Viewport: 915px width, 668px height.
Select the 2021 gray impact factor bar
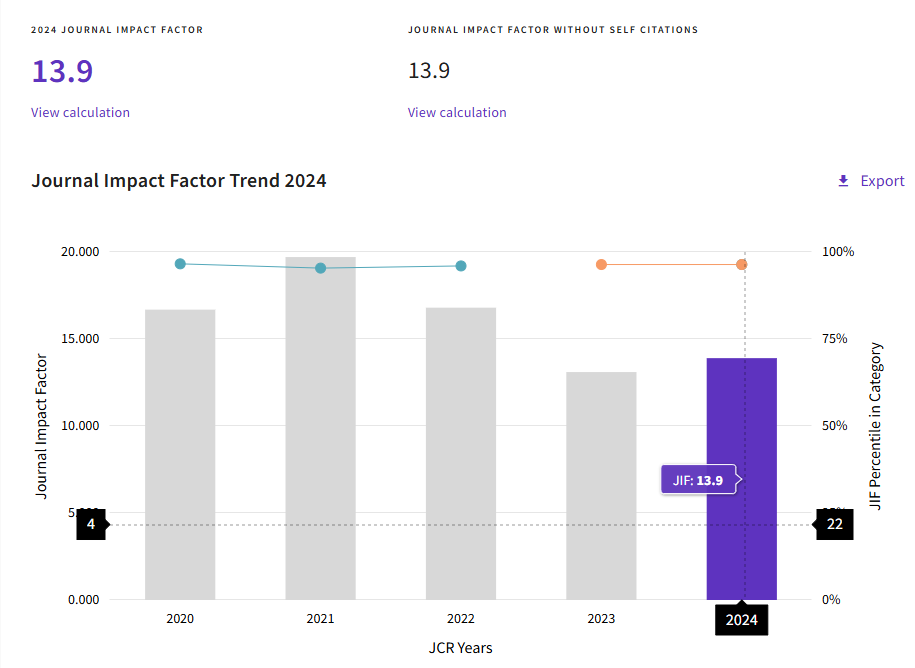point(320,428)
